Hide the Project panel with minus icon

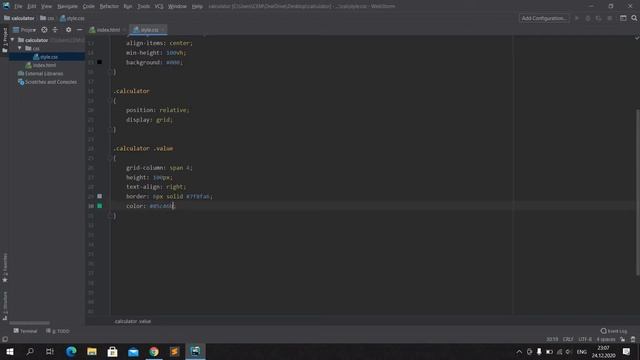(80, 30)
